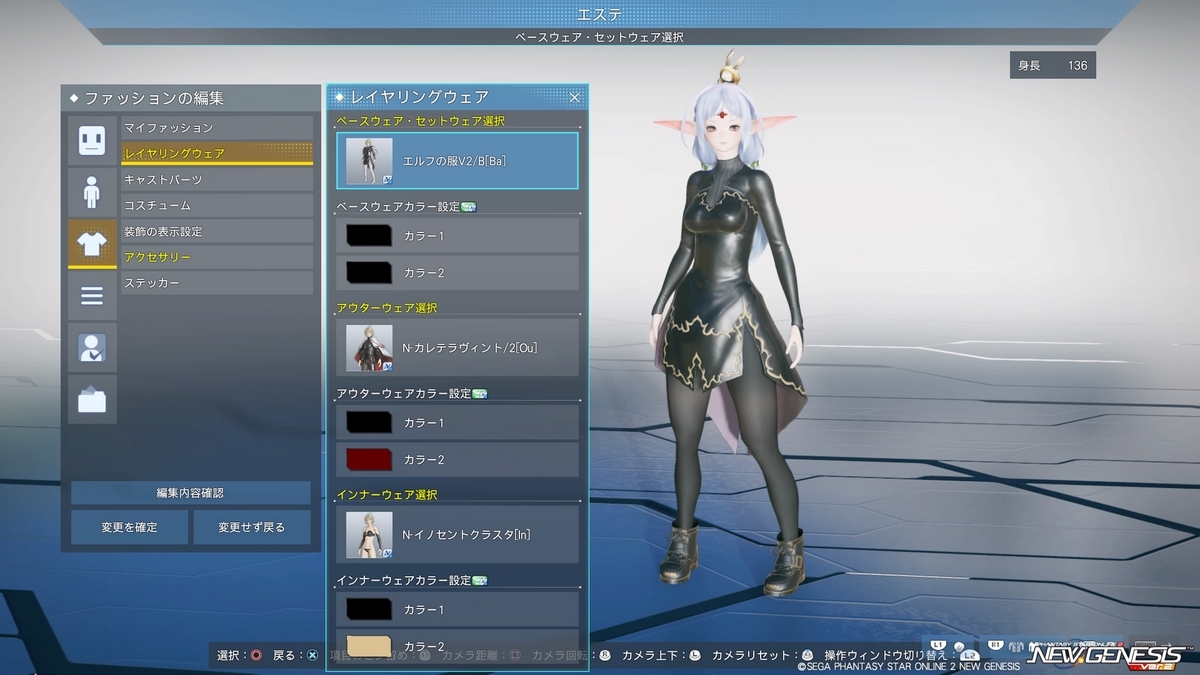
Task: Click 変更せず戻る to discard changes
Action: pos(252,527)
